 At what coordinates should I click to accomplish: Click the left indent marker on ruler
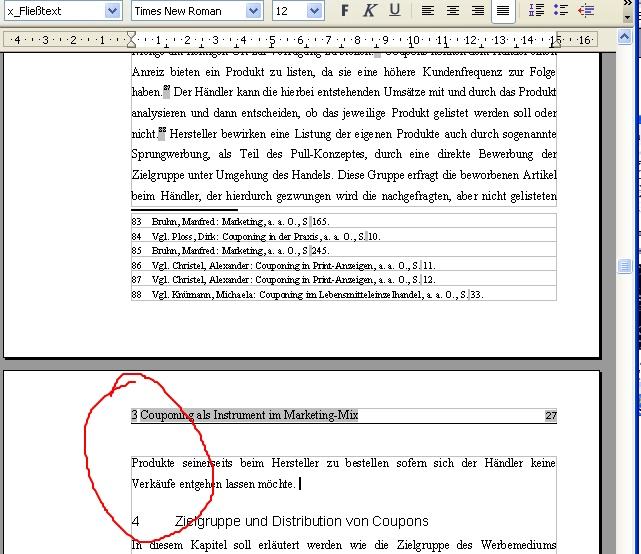coord(131,40)
